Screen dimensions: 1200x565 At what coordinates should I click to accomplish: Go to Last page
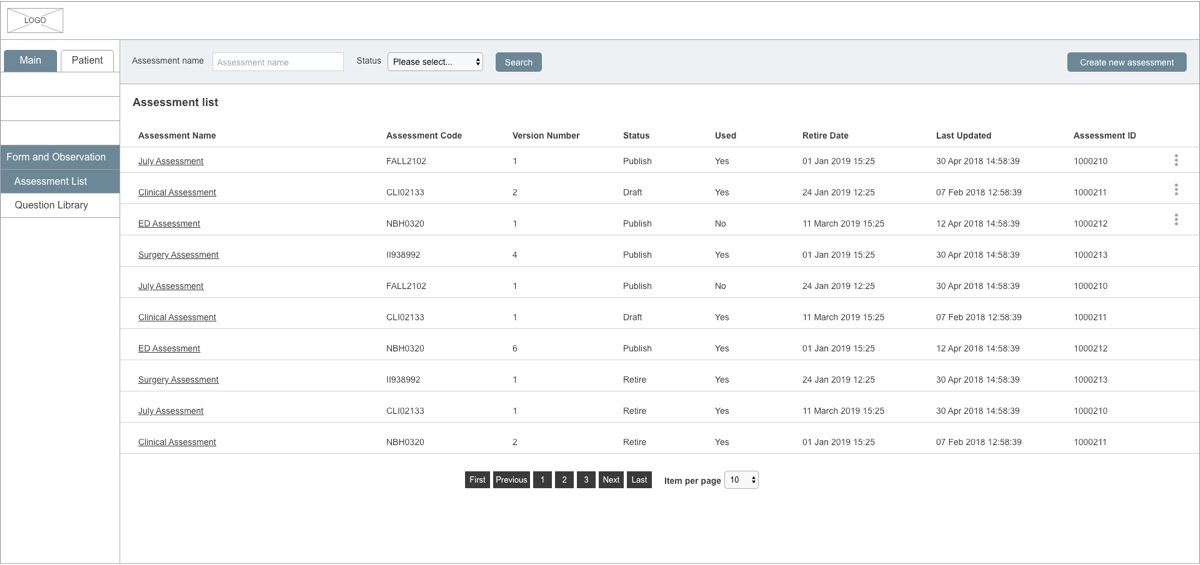640,480
